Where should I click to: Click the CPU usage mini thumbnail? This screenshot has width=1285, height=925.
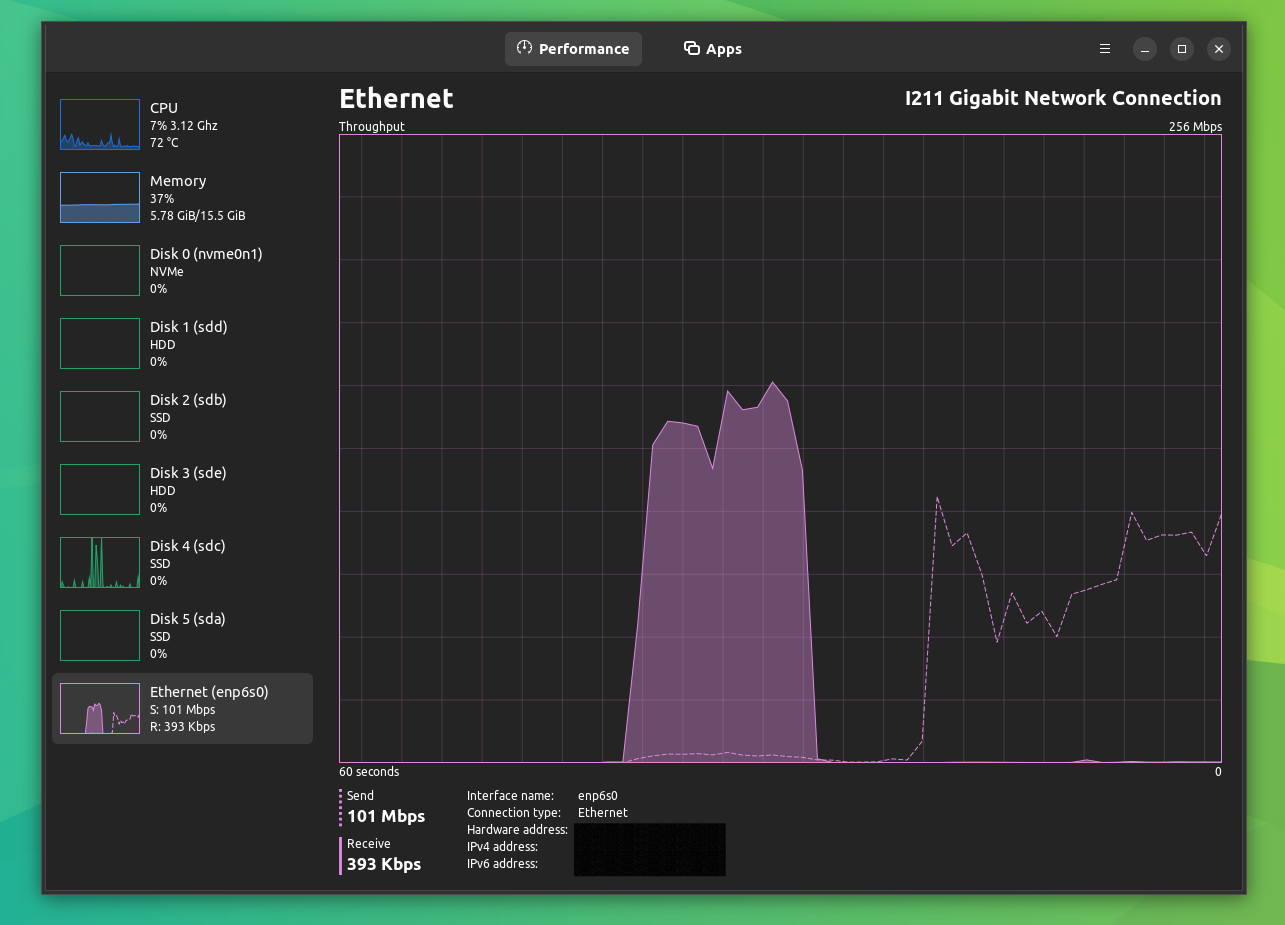pos(99,124)
